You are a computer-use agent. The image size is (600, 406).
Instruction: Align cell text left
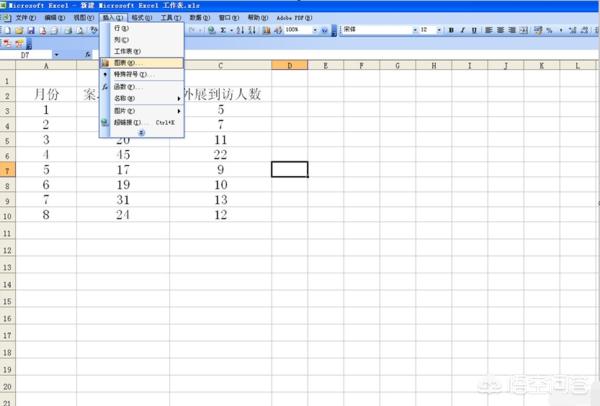coord(489,30)
